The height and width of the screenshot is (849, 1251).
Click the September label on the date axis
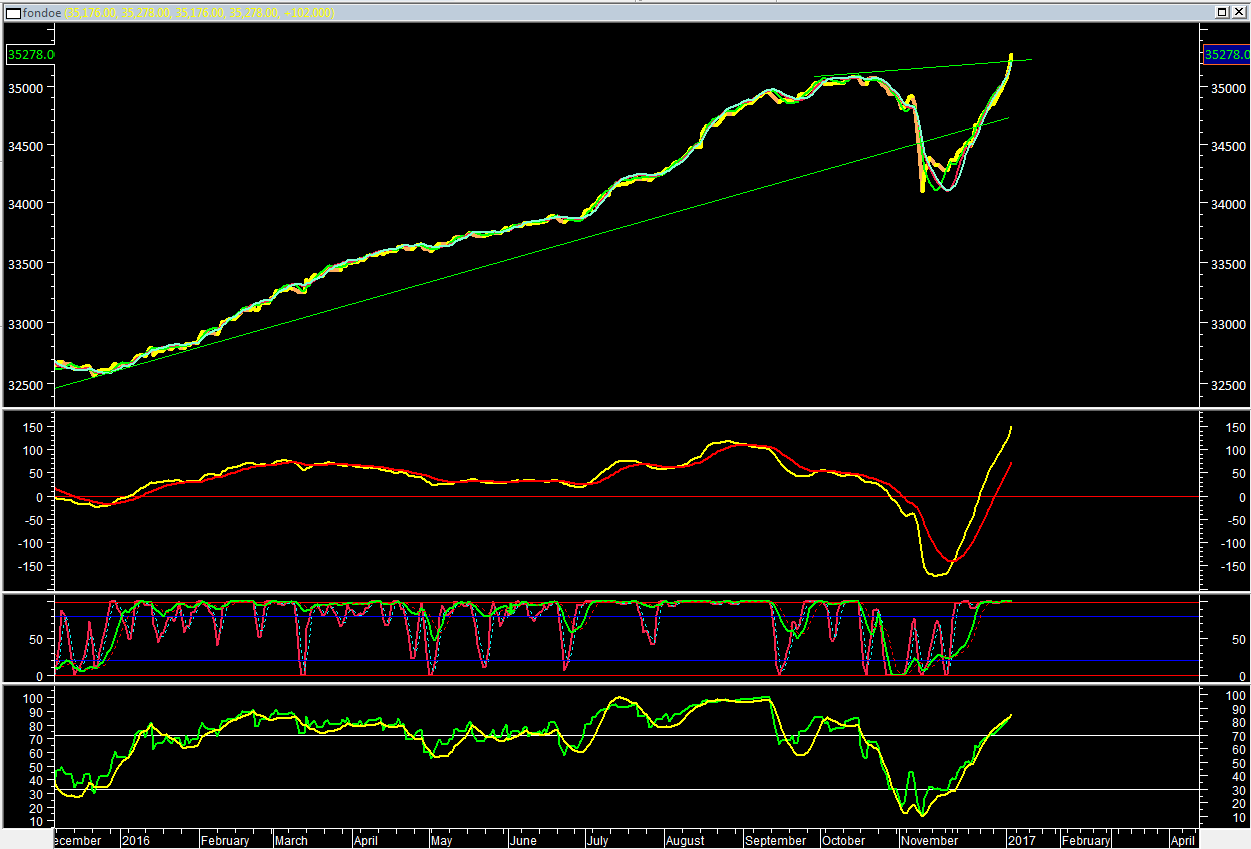click(x=776, y=841)
